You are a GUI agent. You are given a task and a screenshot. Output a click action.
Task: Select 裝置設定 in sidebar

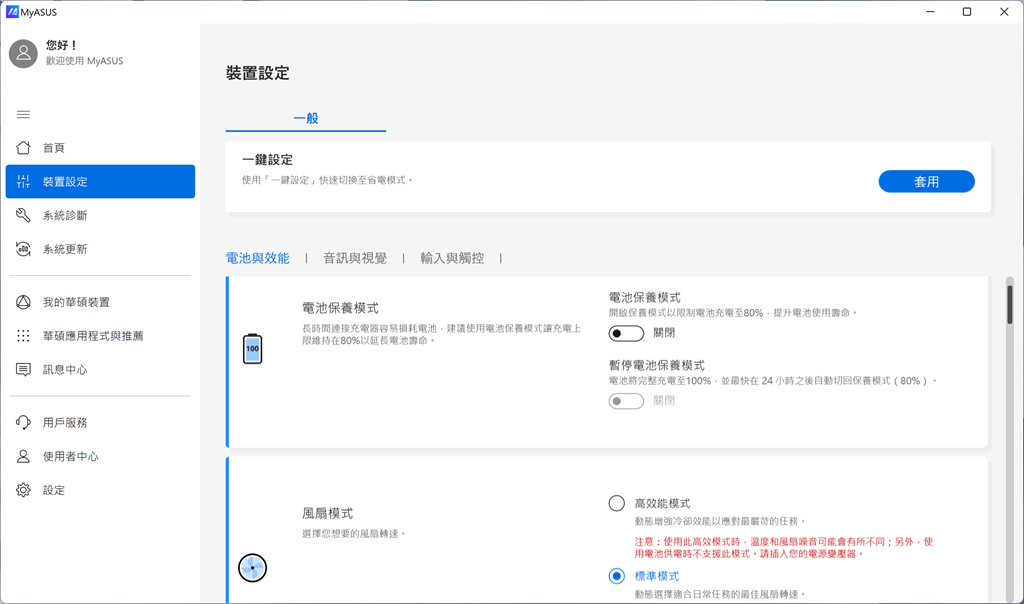(x=100, y=182)
